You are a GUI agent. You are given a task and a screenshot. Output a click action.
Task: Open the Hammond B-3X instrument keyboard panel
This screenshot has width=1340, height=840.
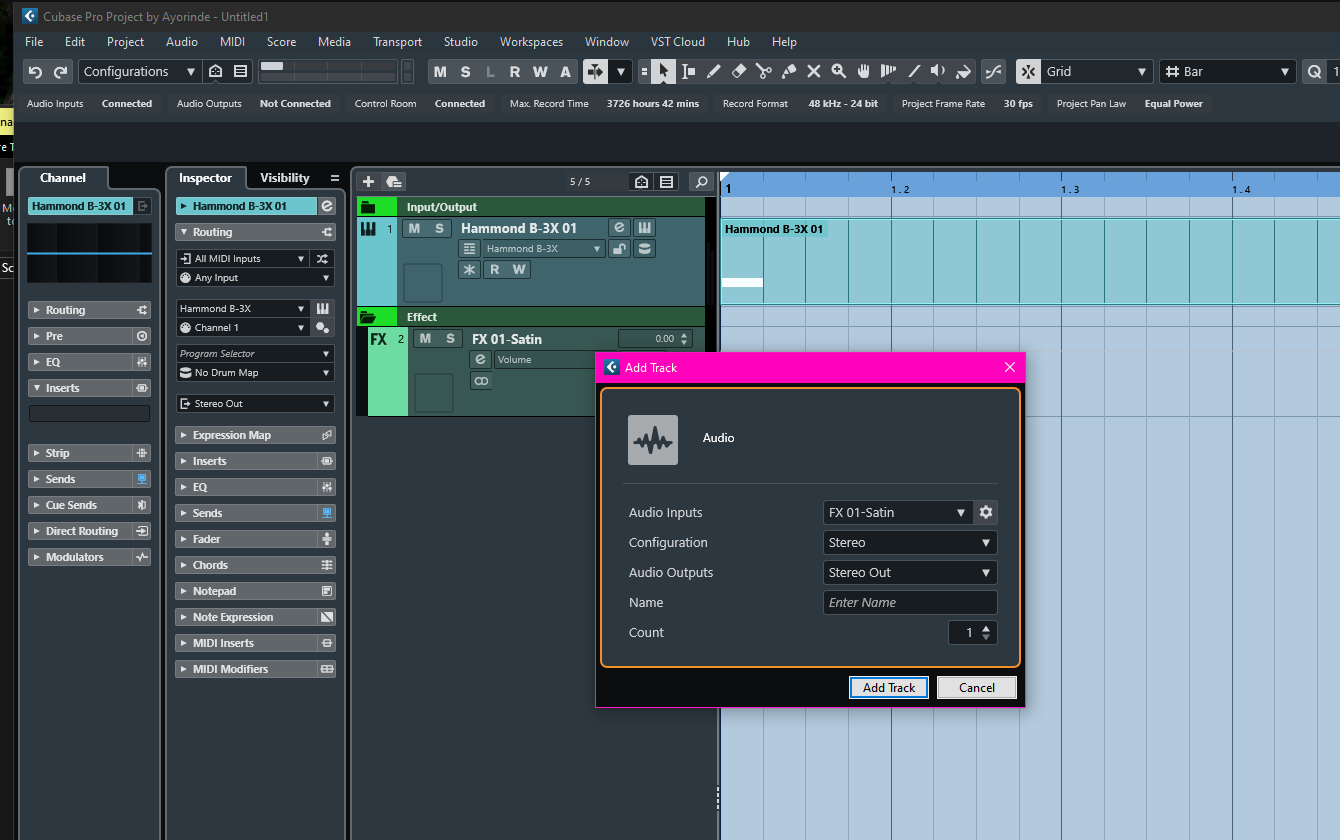[645, 228]
